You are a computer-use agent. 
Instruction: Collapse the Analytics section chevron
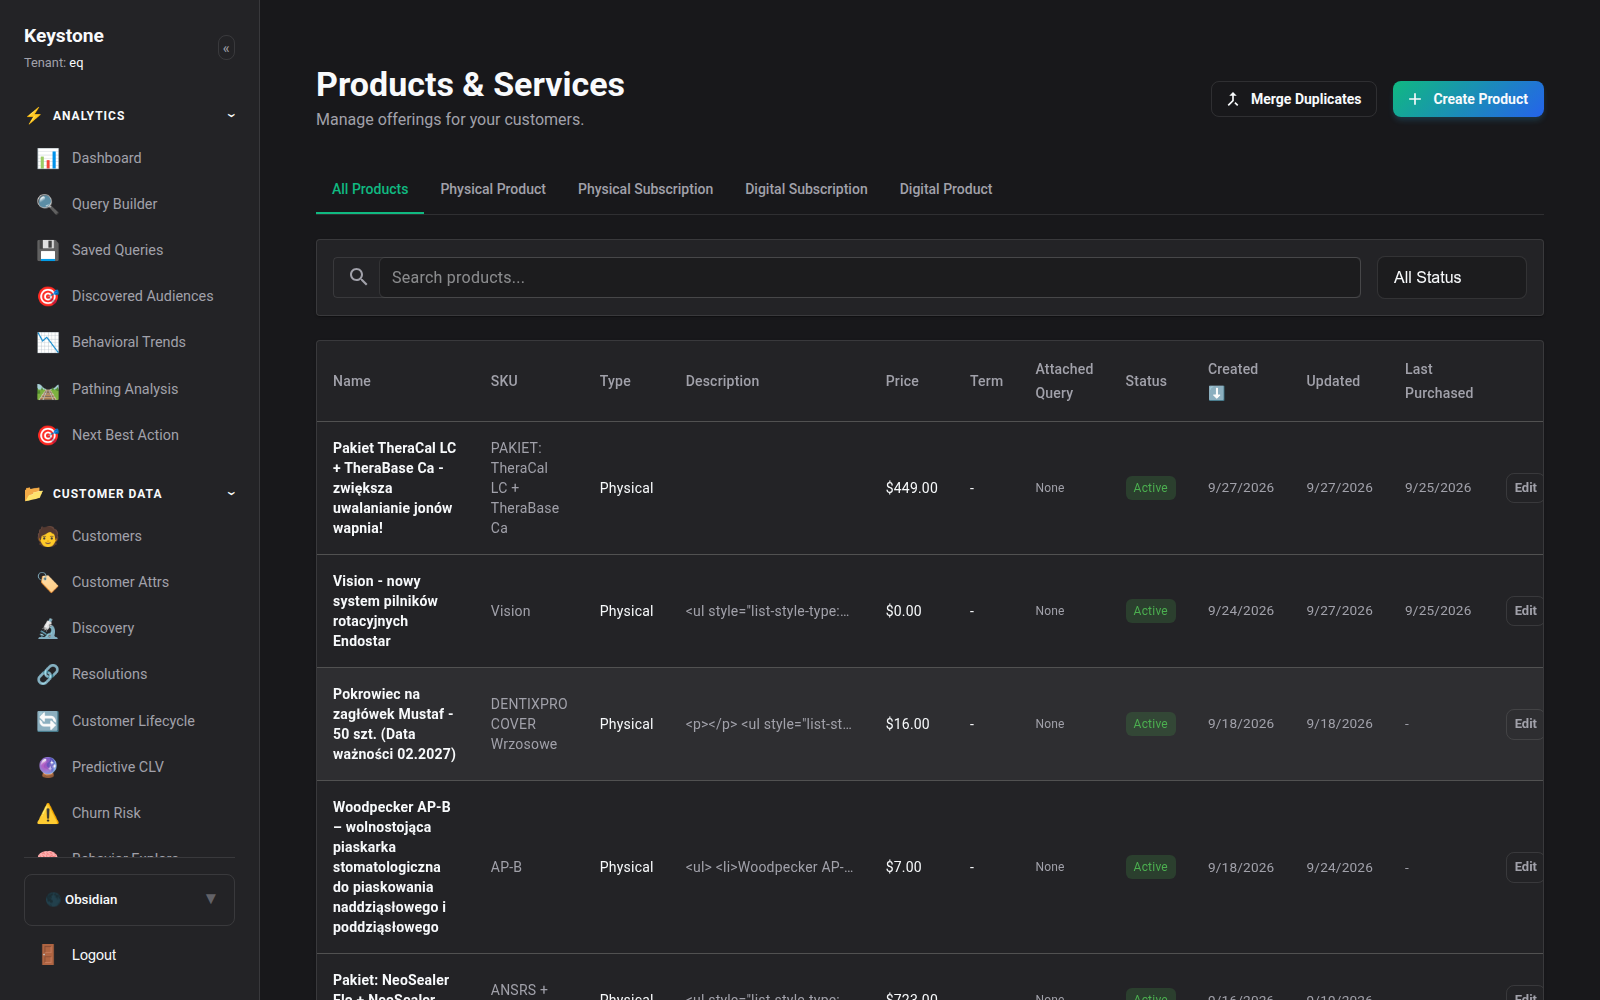click(x=231, y=116)
